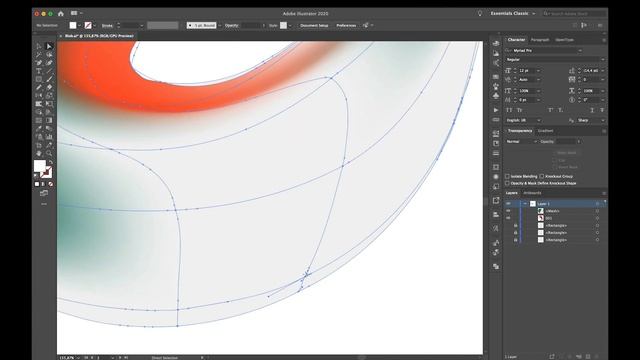Select the Type tool
Screen dimensions: 640x360
(39, 71)
